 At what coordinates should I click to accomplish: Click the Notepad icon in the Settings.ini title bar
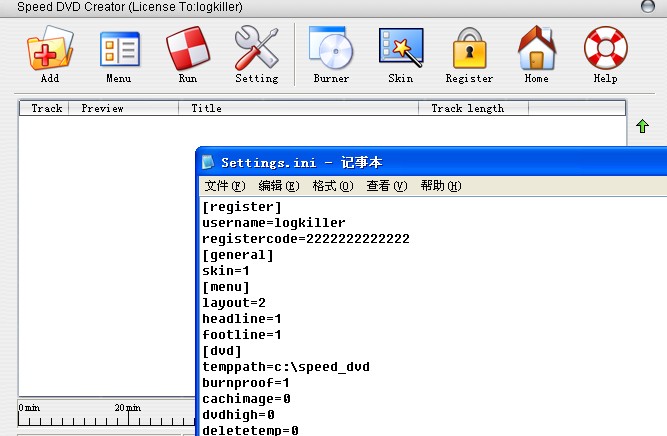point(207,162)
